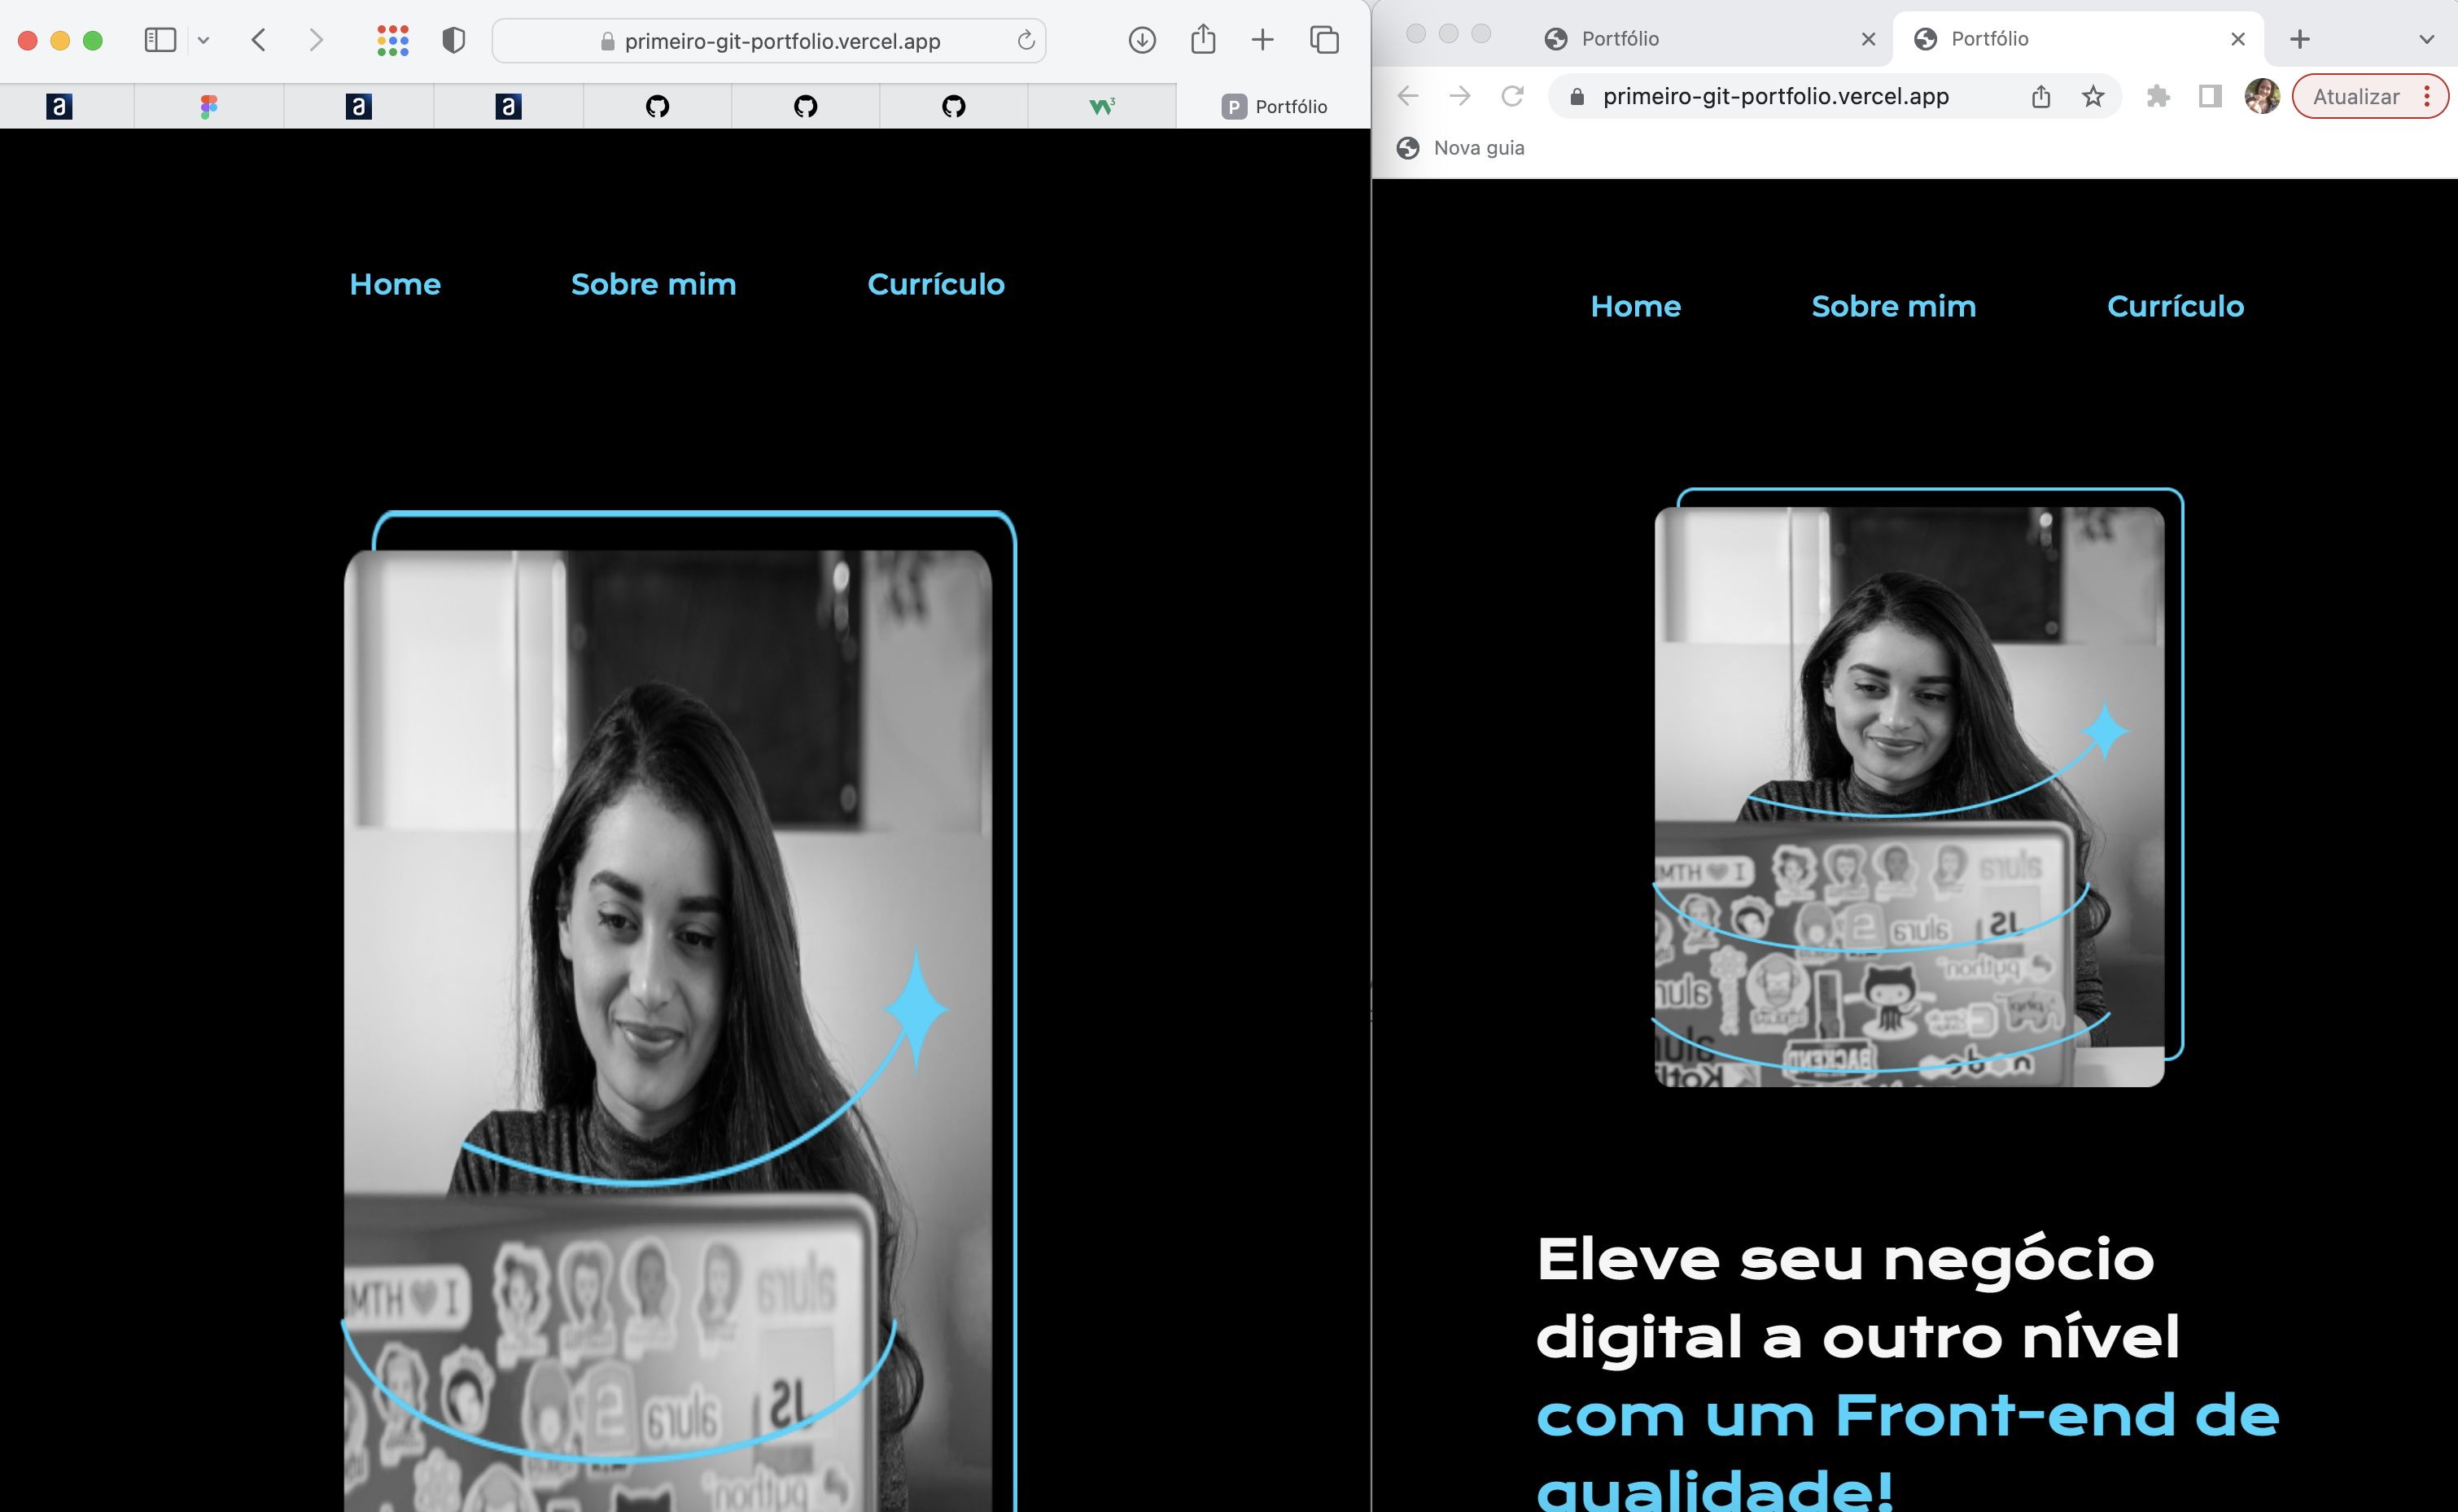The width and height of the screenshot is (2458, 1512).
Task: Switch to the first GitHub tab in Safari
Action: (x=657, y=106)
